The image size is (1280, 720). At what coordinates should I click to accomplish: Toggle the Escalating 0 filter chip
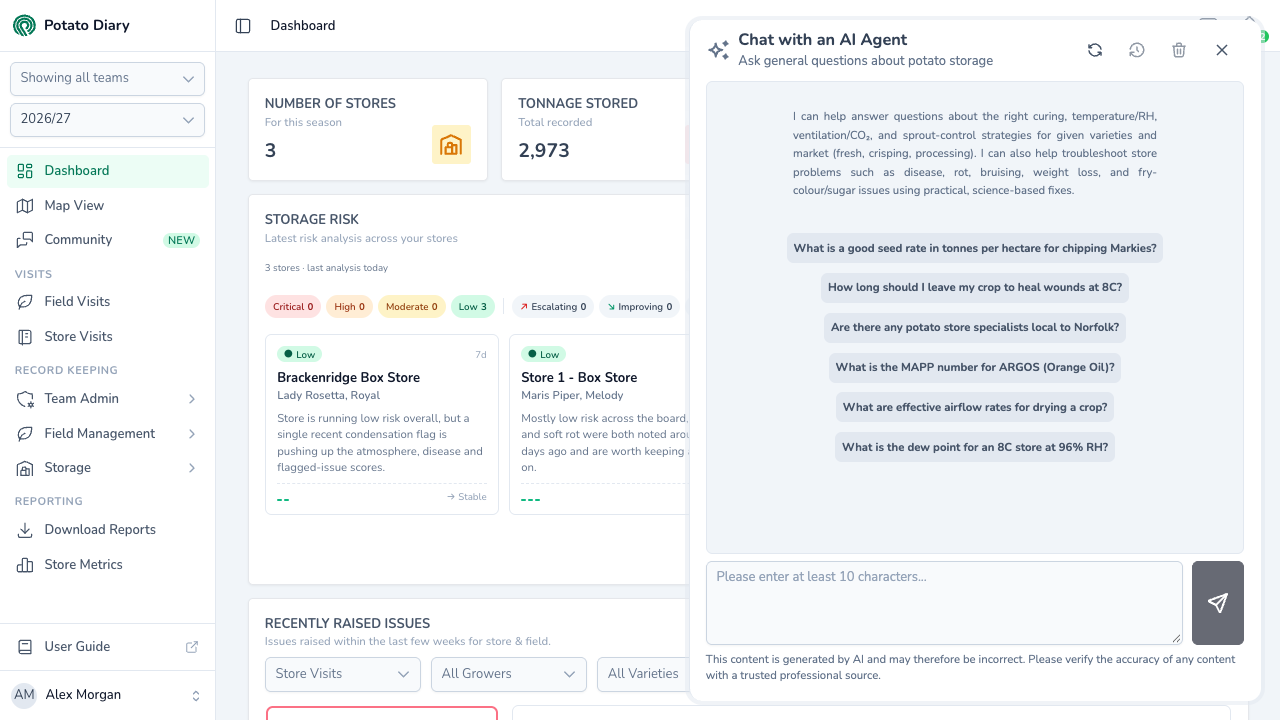553,307
